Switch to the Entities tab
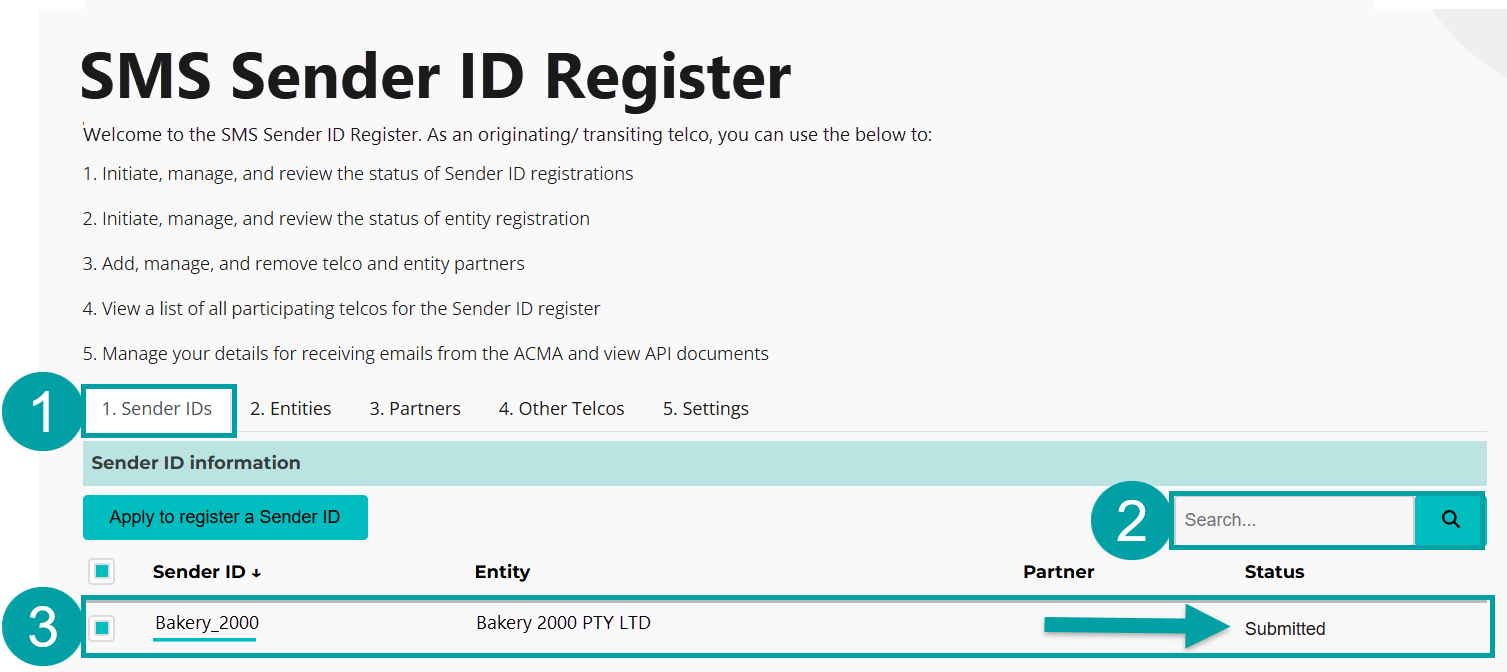 click(290, 408)
